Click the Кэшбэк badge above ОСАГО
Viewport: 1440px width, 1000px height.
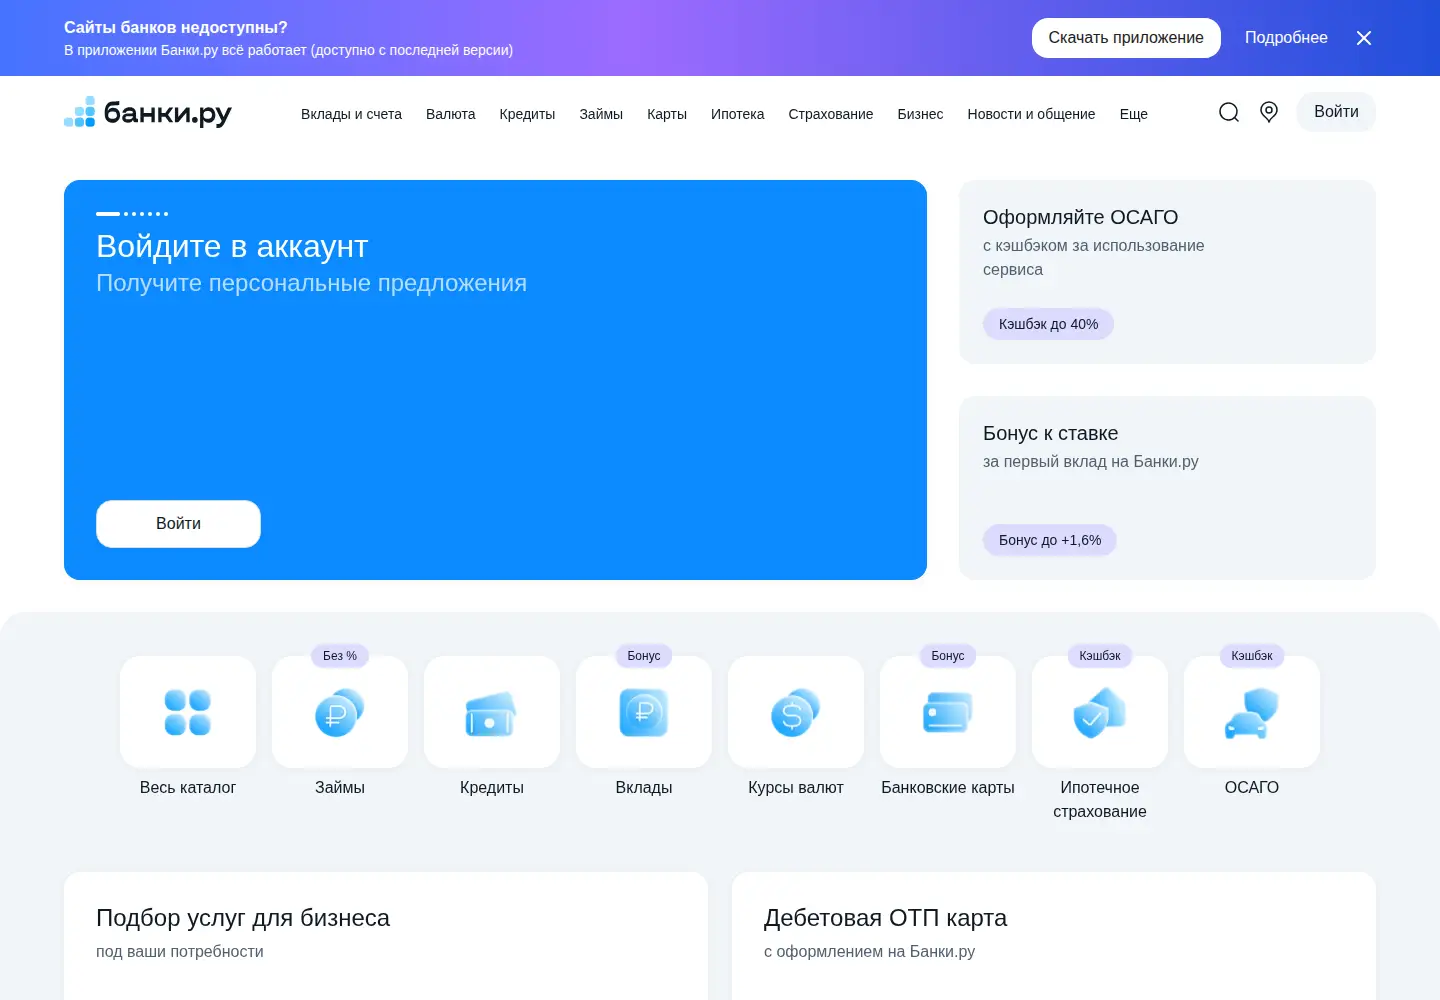(x=1252, y=656)
